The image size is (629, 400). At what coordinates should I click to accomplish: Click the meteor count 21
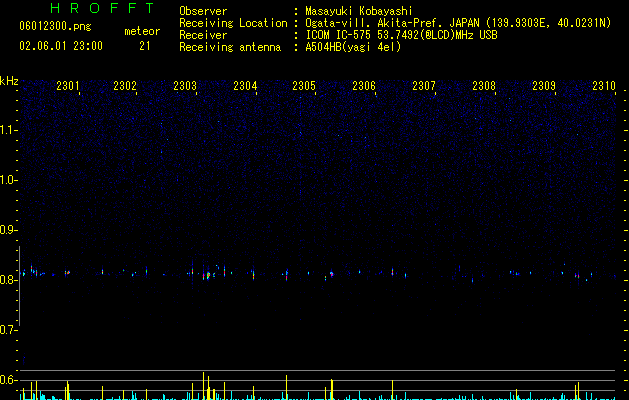pyautogui.click(x=145, y=46)
